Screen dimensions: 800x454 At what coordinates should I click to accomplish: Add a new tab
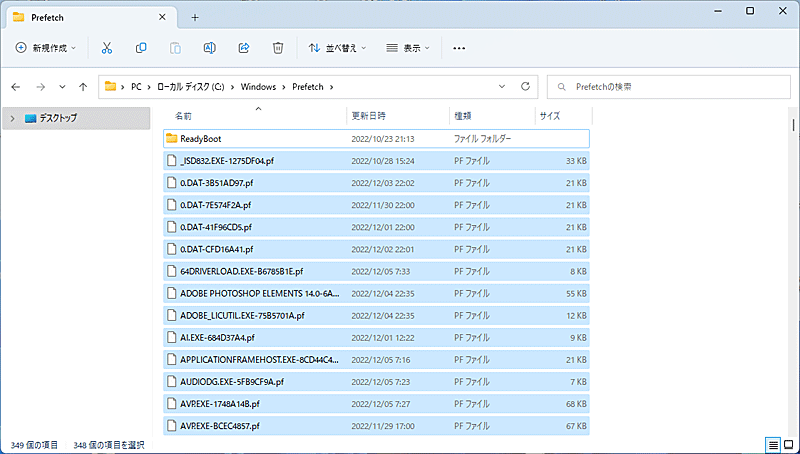(x=195, y=17)
